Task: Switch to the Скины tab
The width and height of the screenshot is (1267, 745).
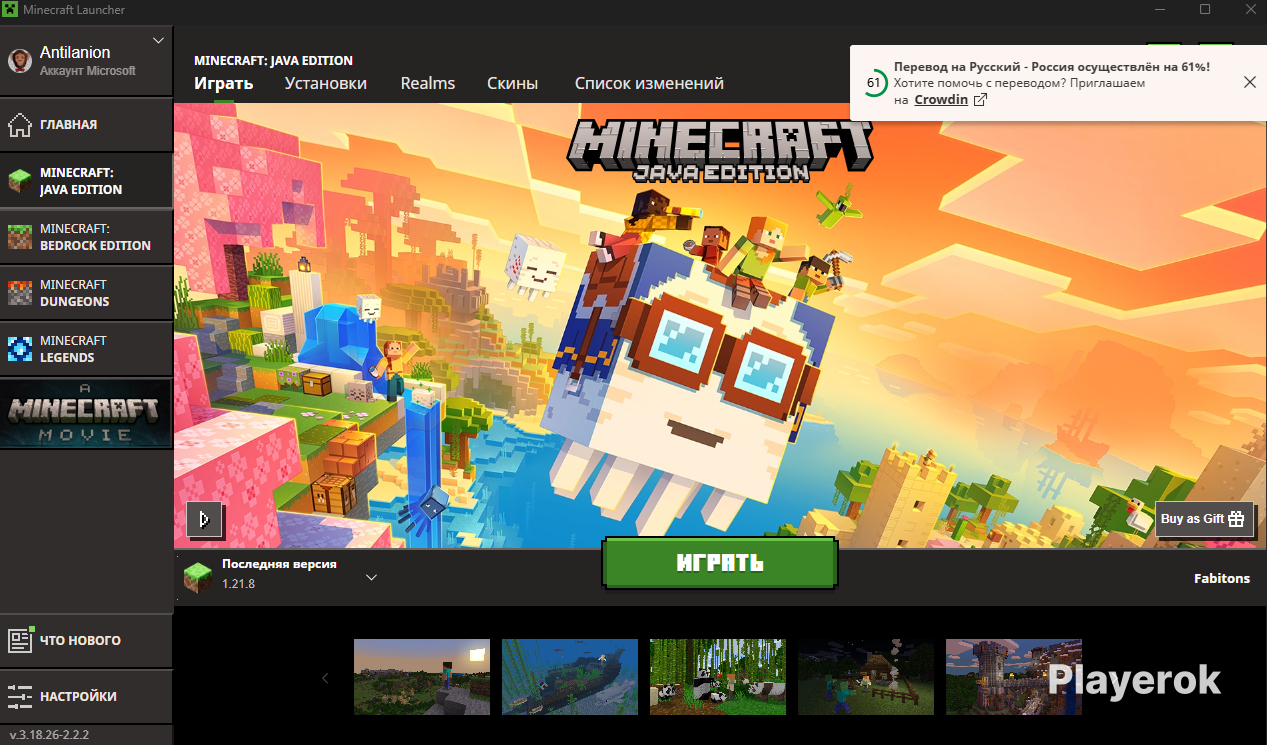Action: pyautogui.click(x=512, y=84)
